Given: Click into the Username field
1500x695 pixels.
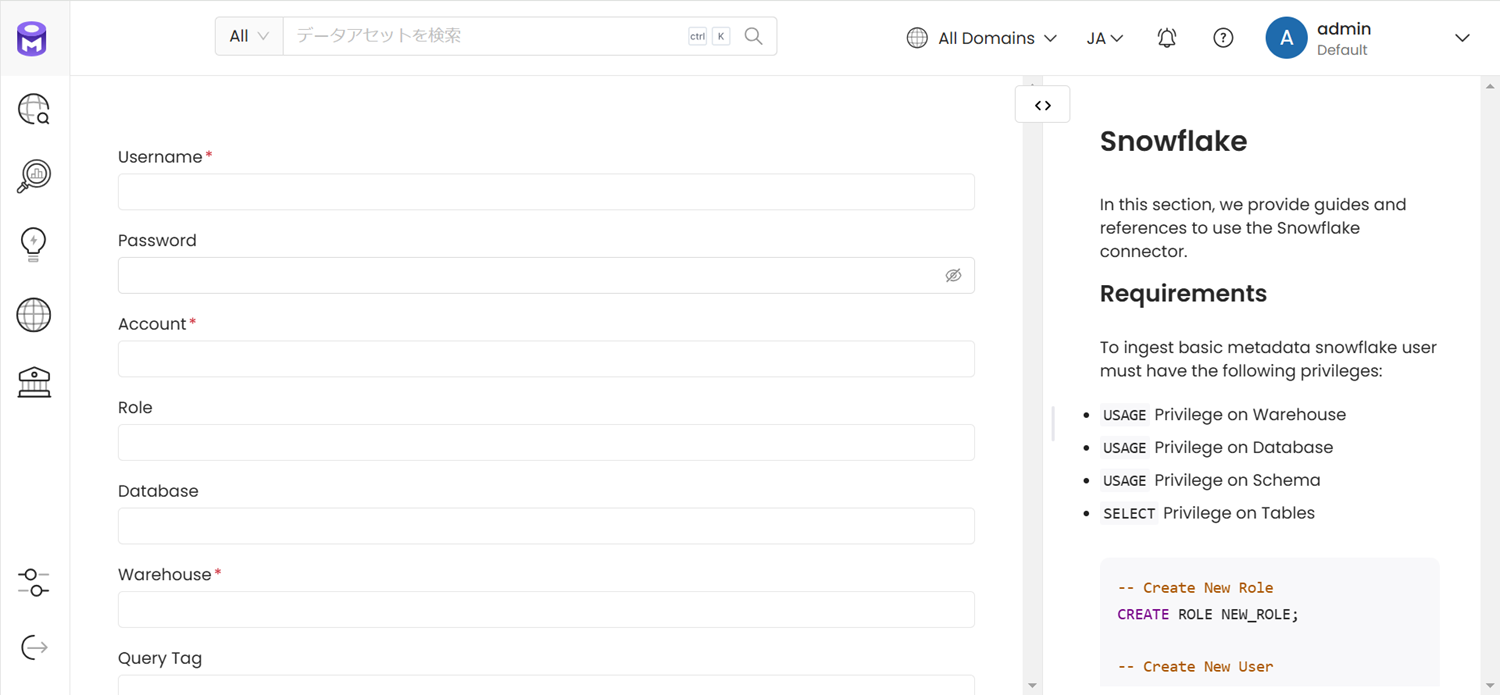Looking at the screenshot, I should click(546, 192).
